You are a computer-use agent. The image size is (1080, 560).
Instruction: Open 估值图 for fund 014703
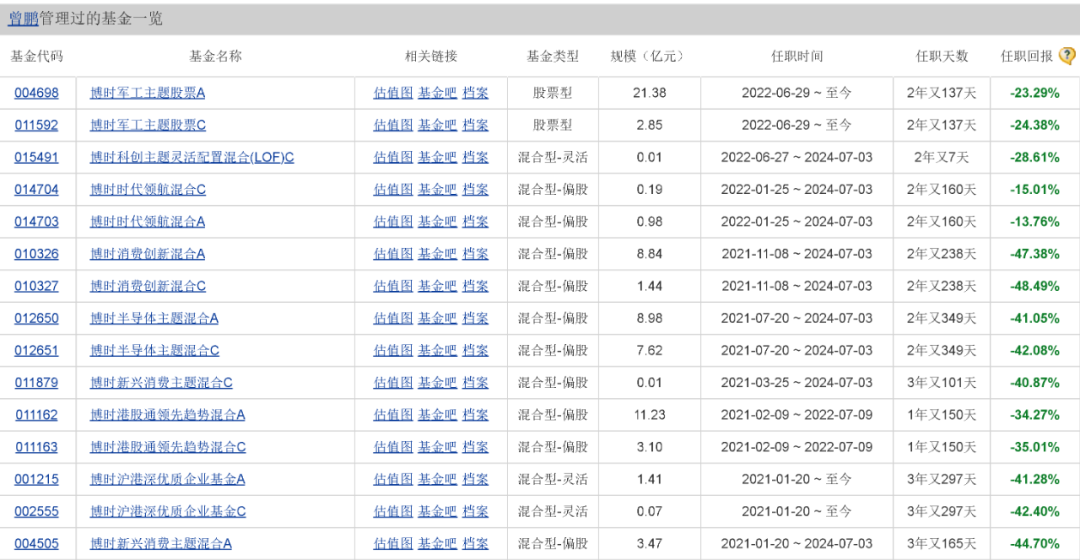(393, 221)
